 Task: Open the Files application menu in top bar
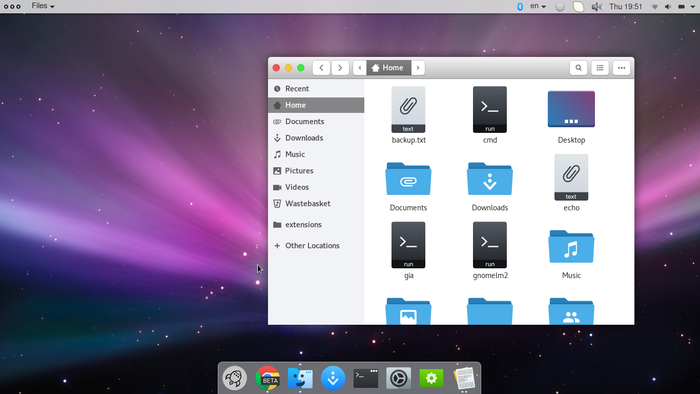click(43, 6)
